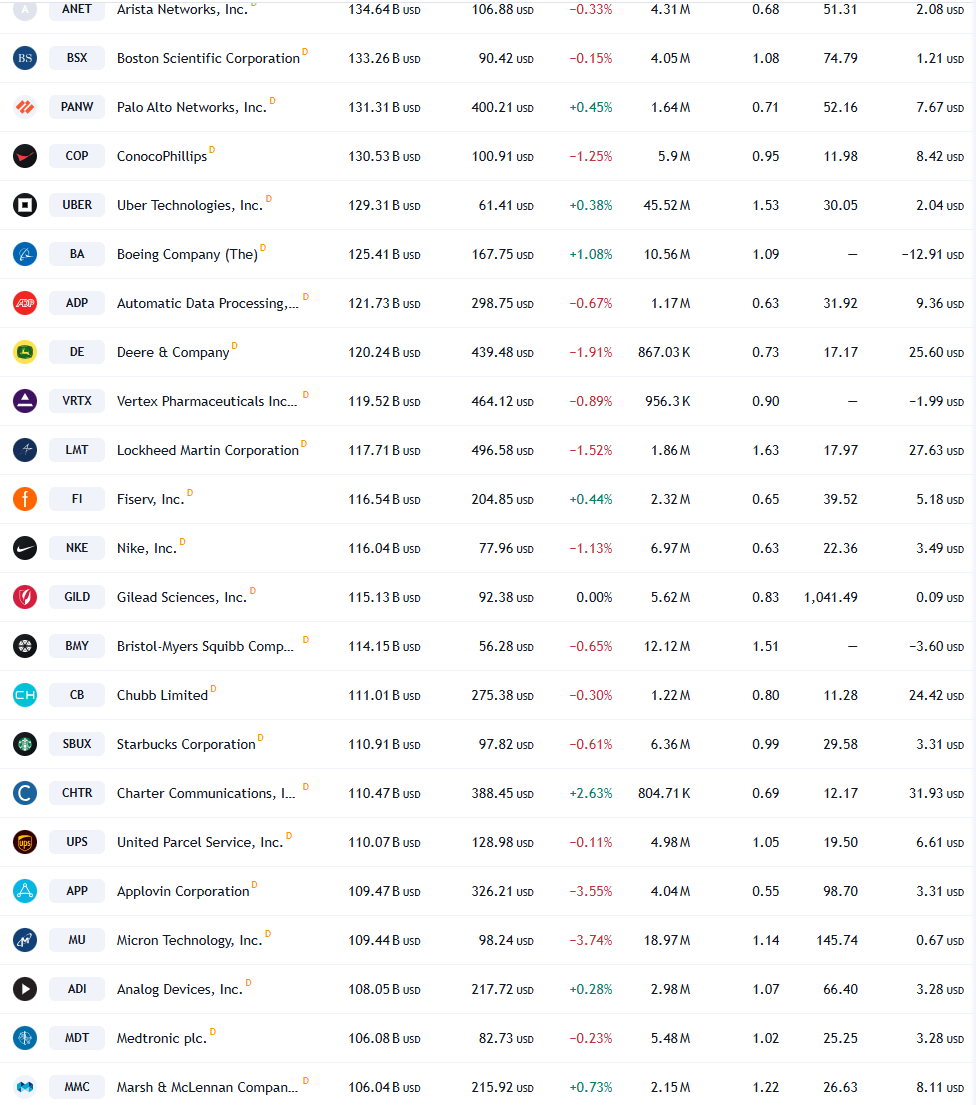Click the Analog Devices logo icon

pos(25,989)
